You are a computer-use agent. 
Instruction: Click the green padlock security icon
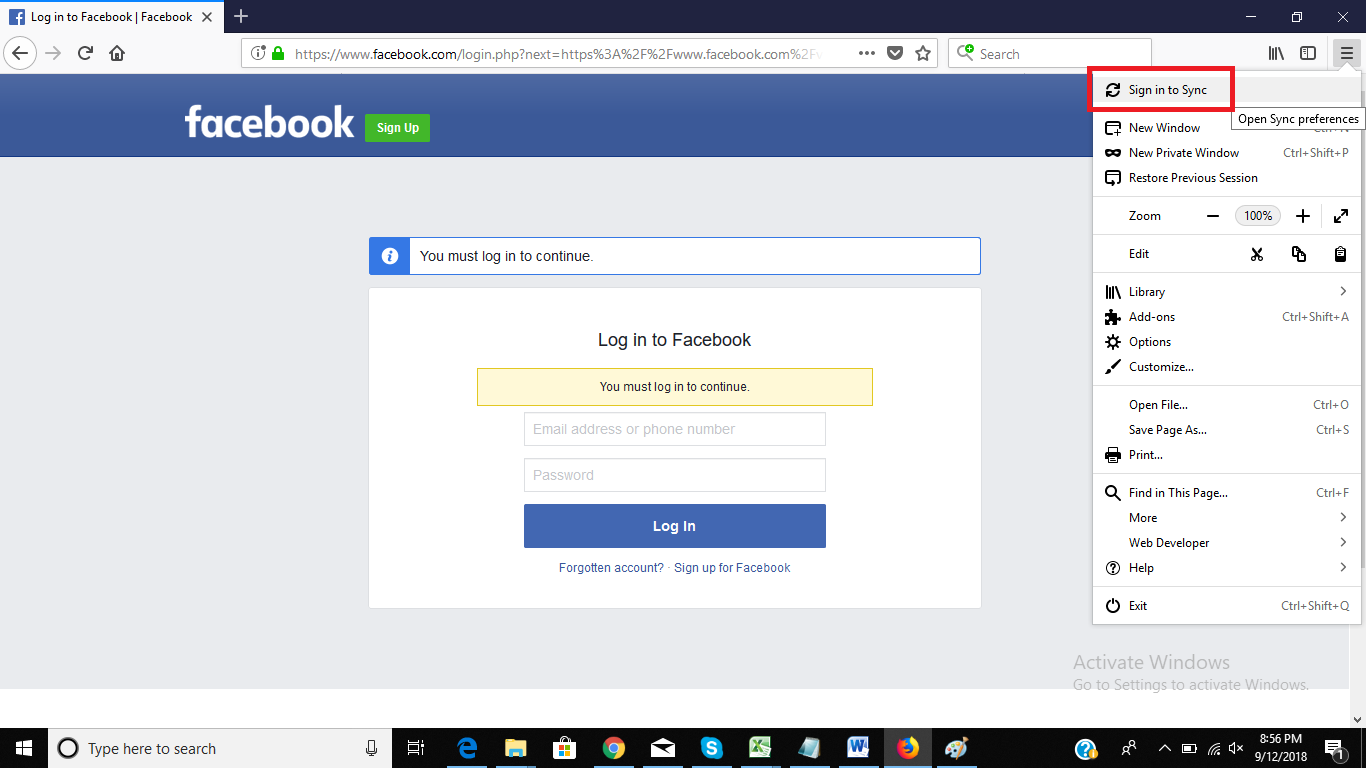(x=277, y=53)
